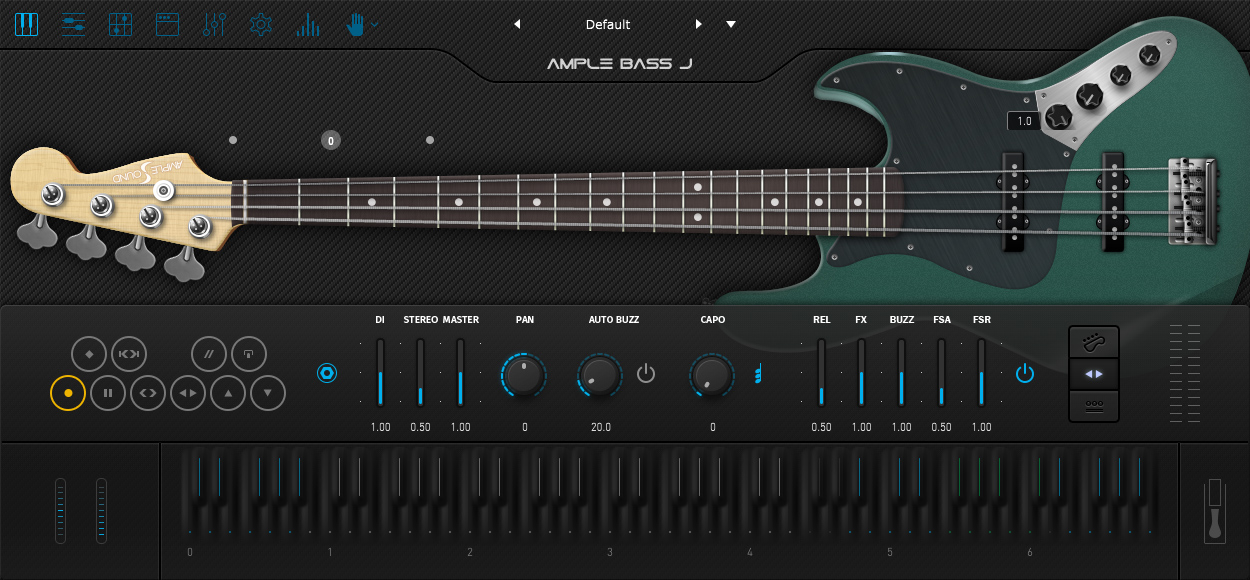Click the PAN knob
1250x580 pixels.
[x=524, y=375]
